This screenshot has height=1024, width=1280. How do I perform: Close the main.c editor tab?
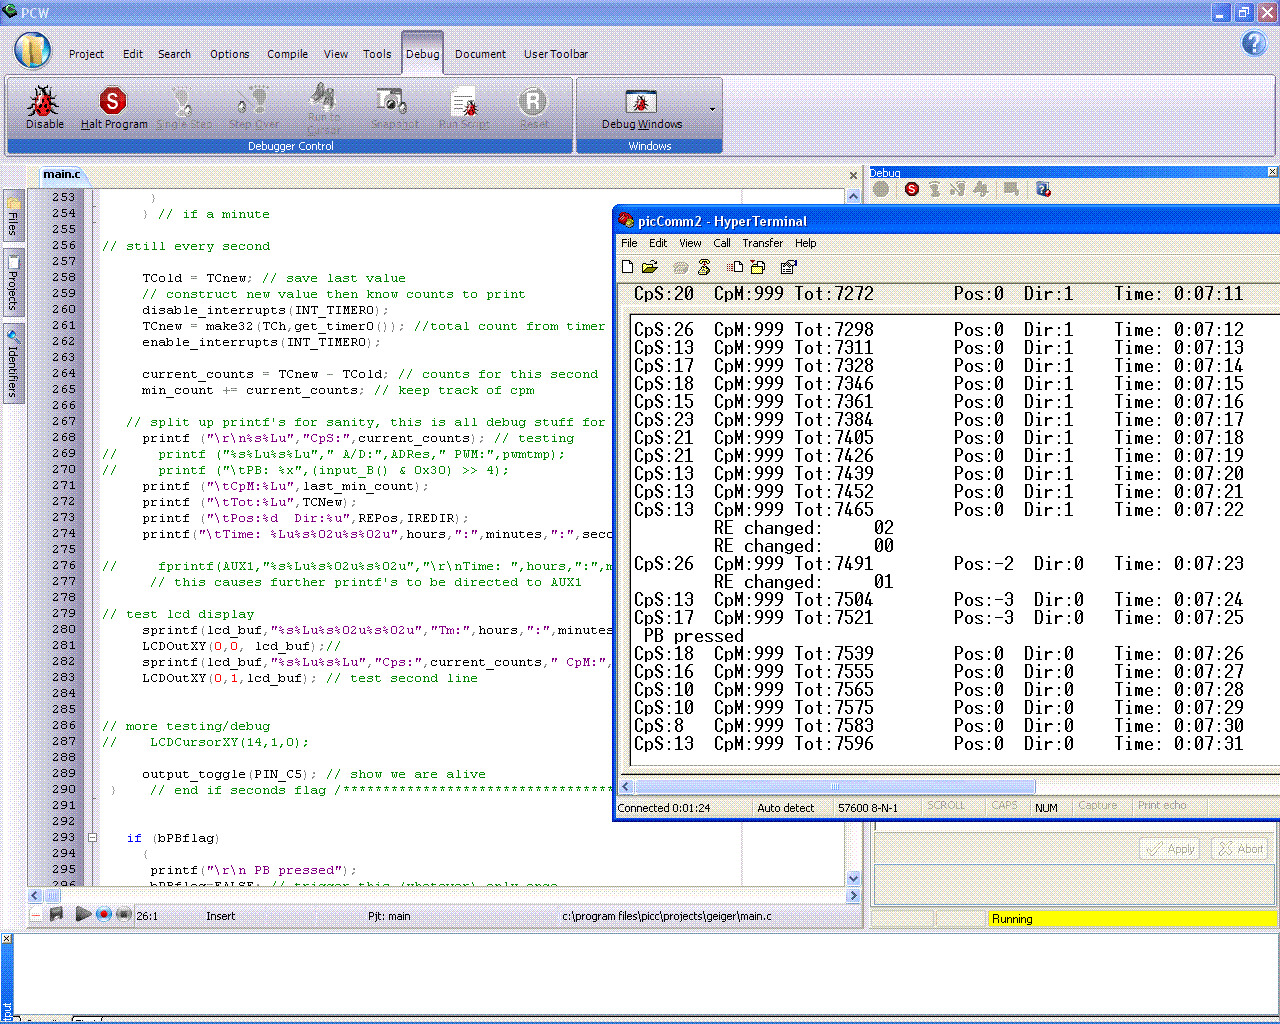pyautogui.click(x=853, y=175)
